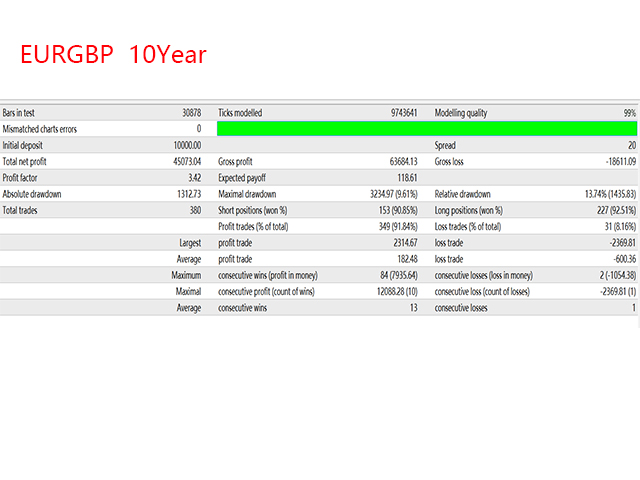Click the Short positions value 153 (90.85%)
This screenshot has width=640, height=480.
point(387,210)
